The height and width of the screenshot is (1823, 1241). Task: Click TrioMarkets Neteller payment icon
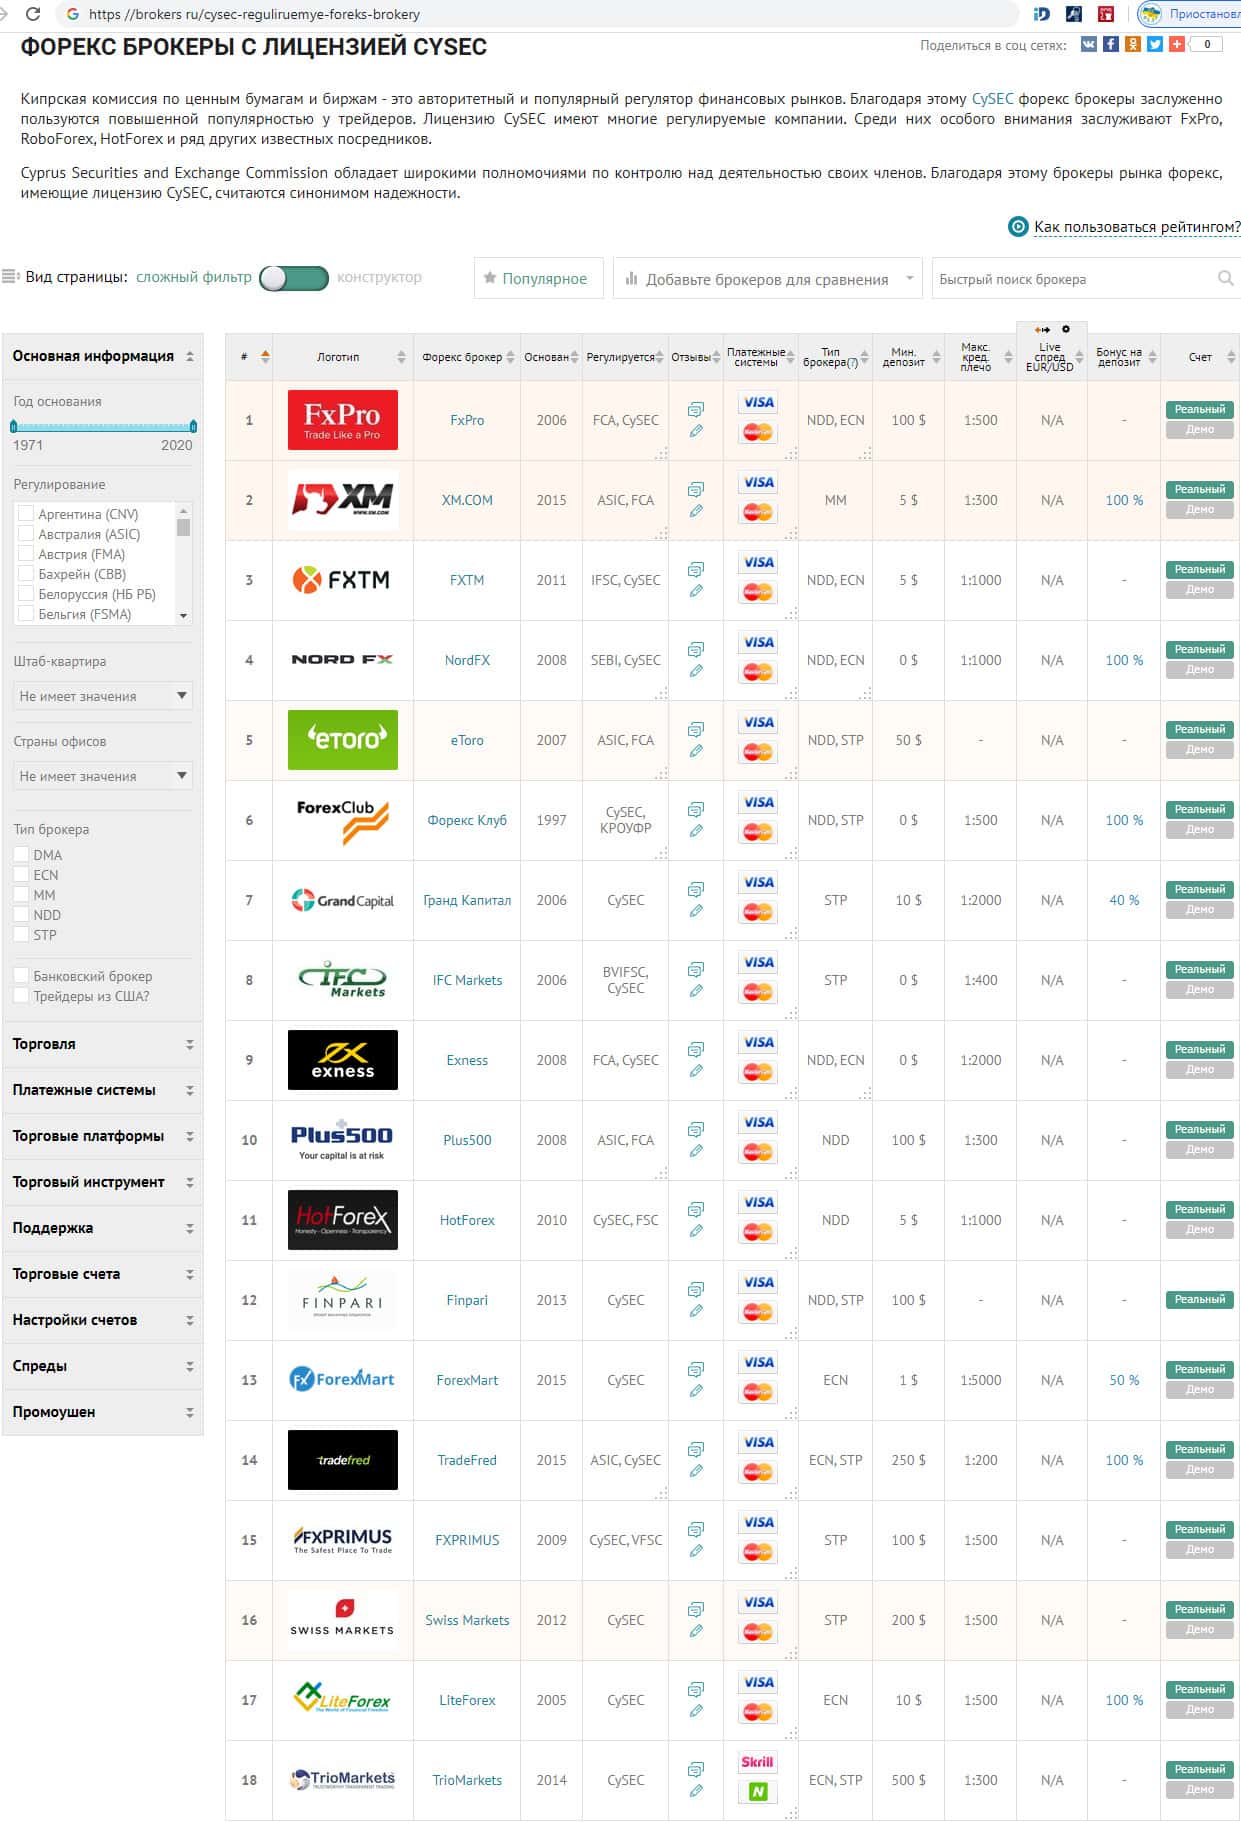coord(758,1792)
